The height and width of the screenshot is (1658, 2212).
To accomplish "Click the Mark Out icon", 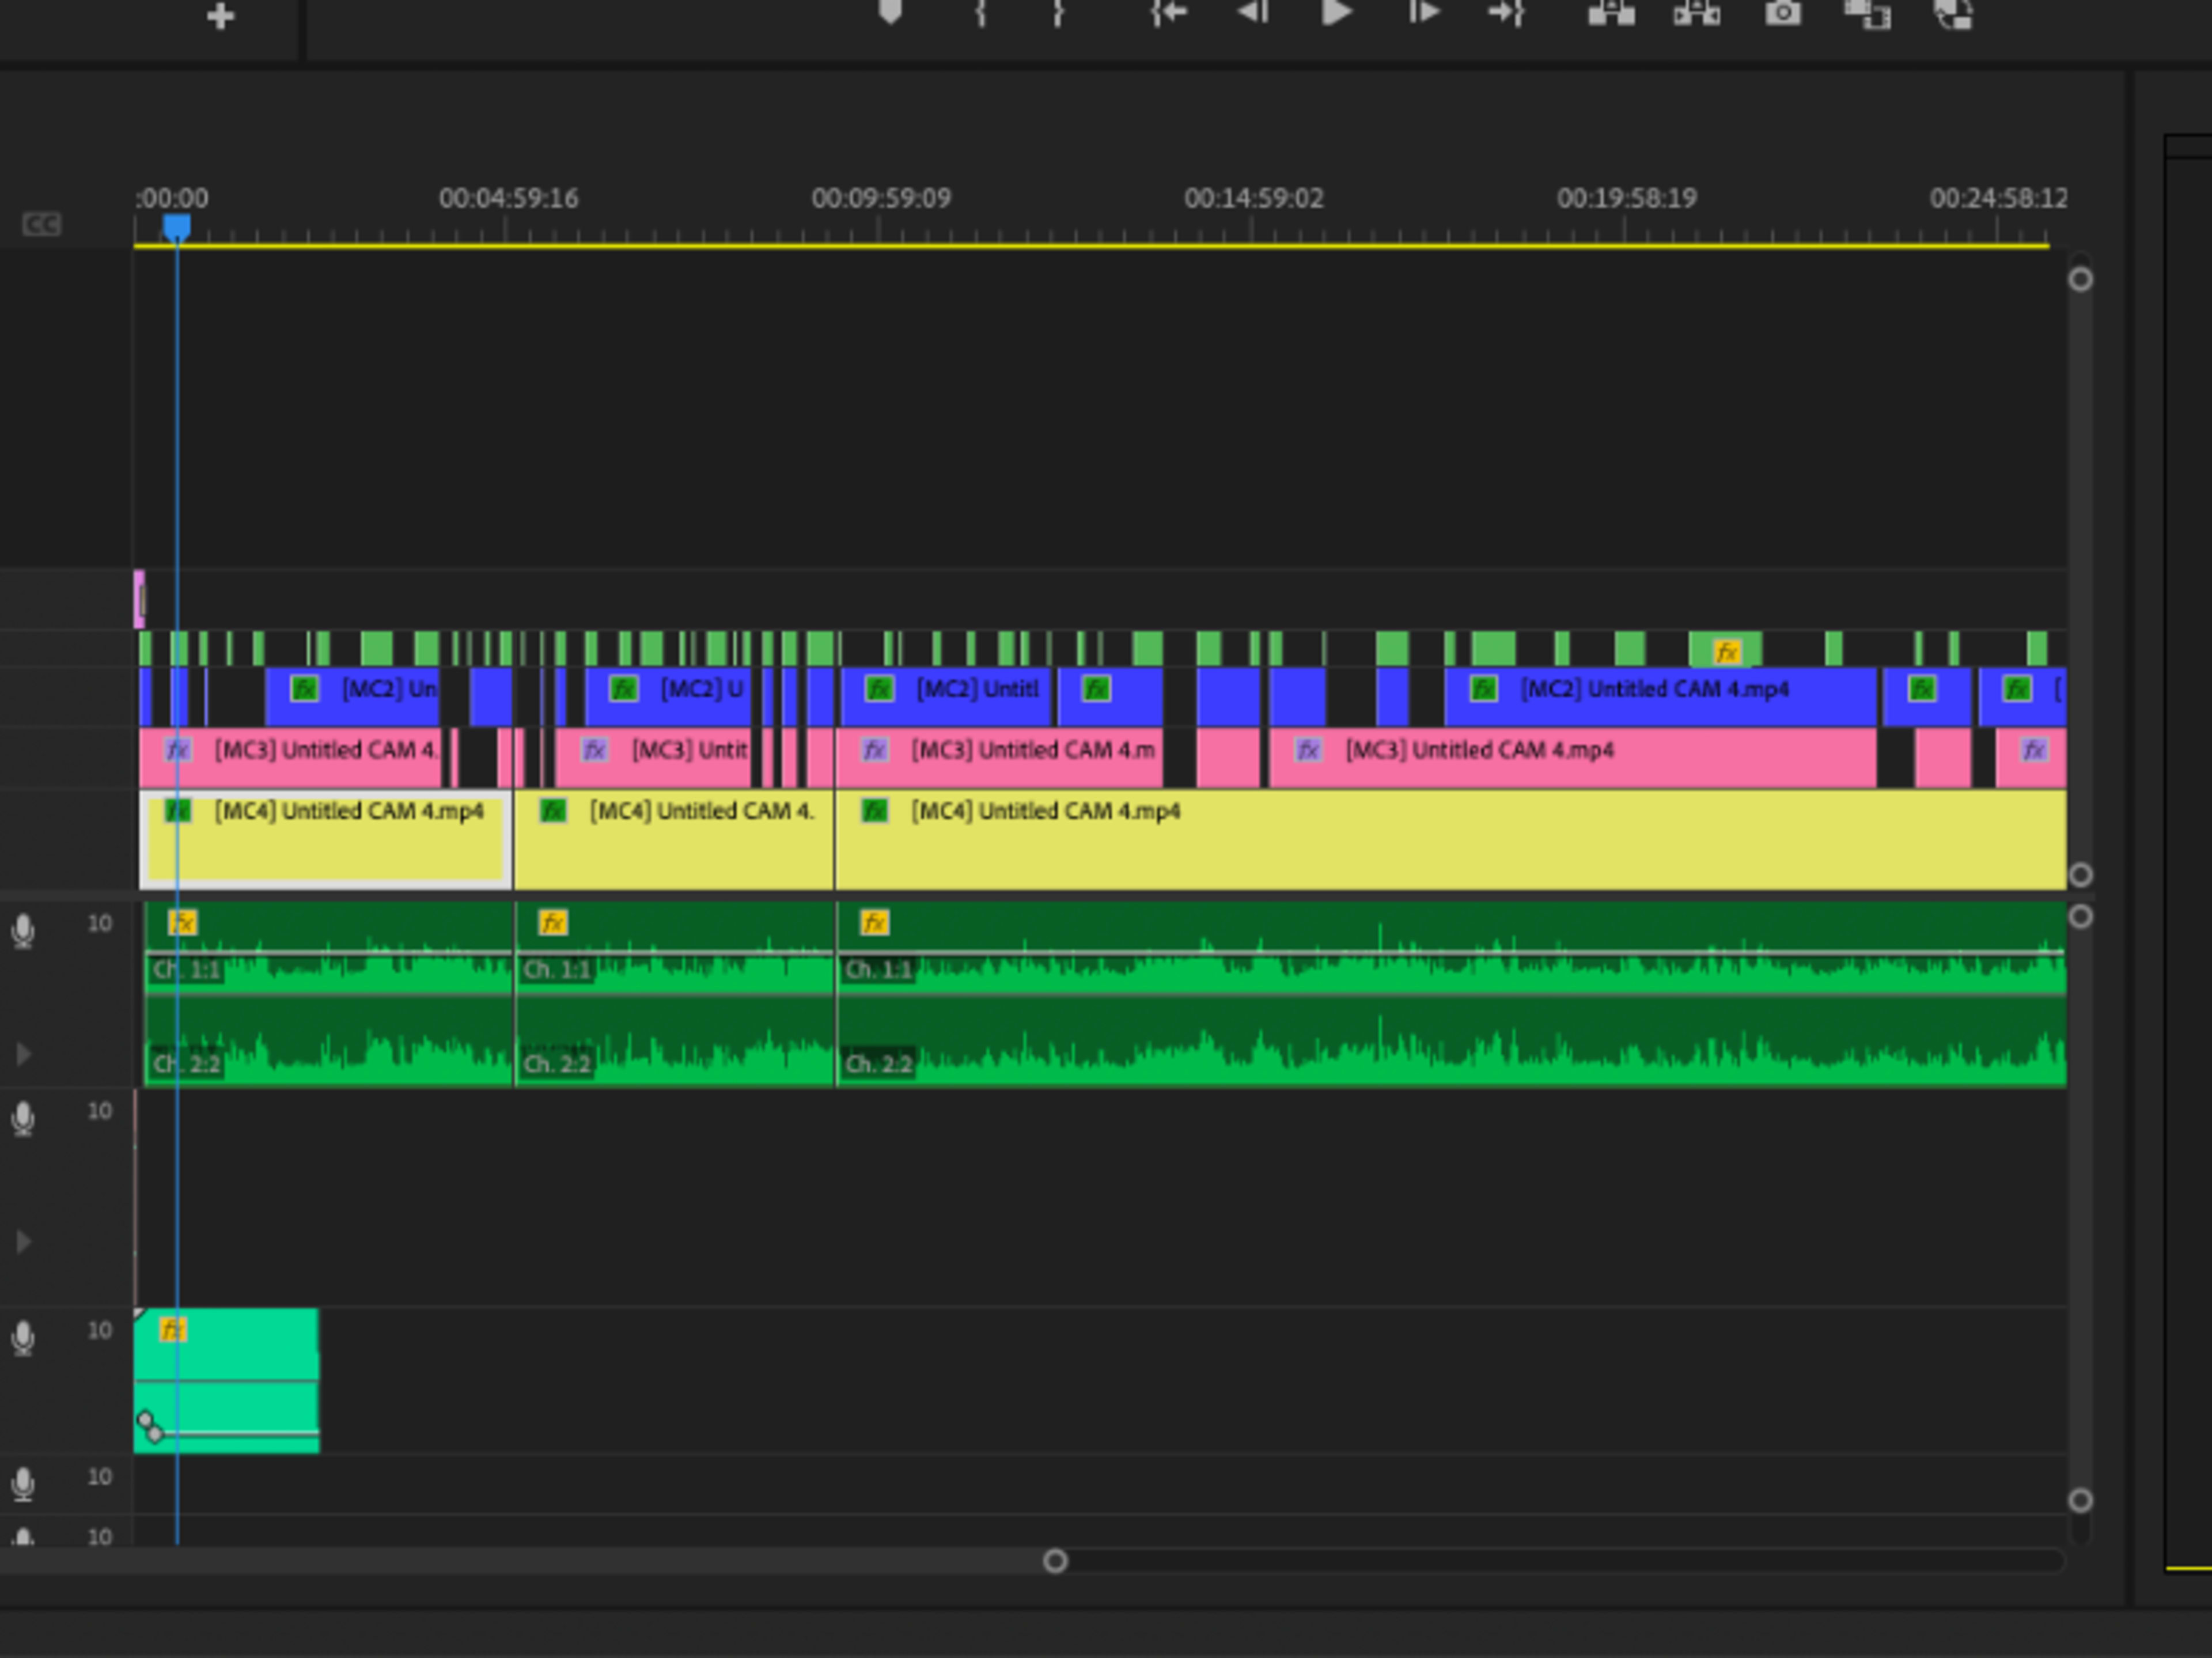I will [x=1058, y=14].
